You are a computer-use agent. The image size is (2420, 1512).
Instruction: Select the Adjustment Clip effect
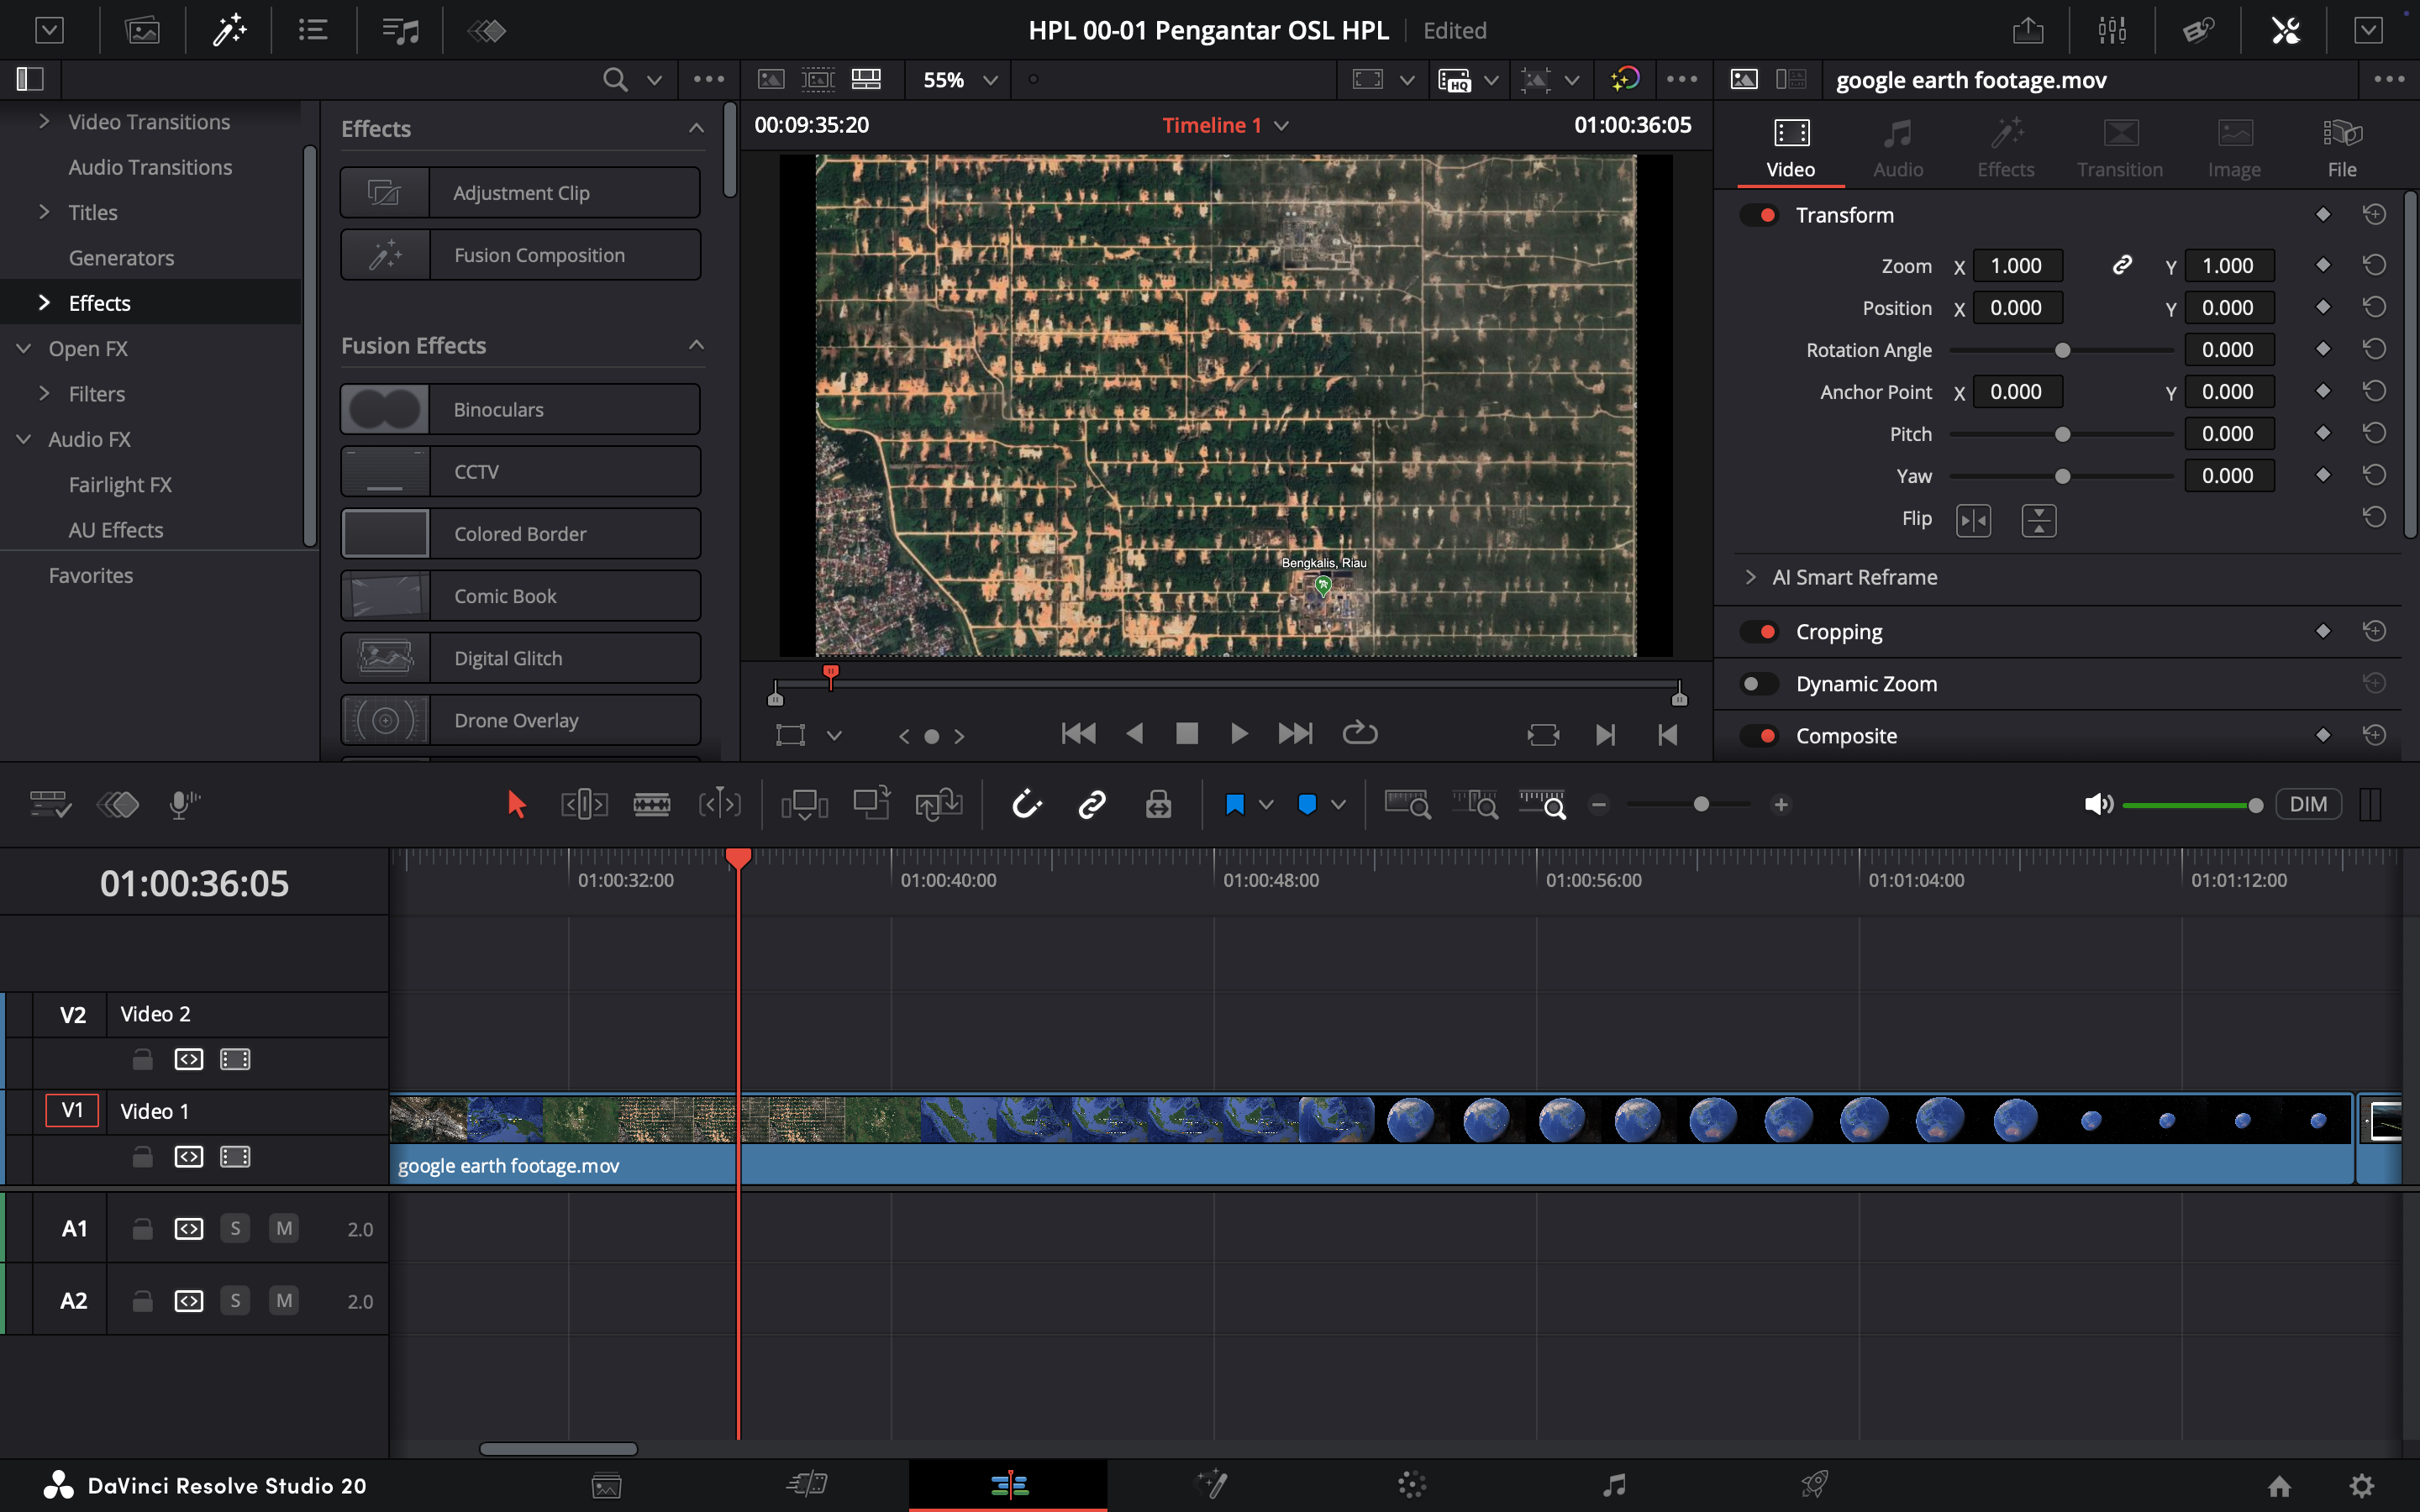coord(520,193)
